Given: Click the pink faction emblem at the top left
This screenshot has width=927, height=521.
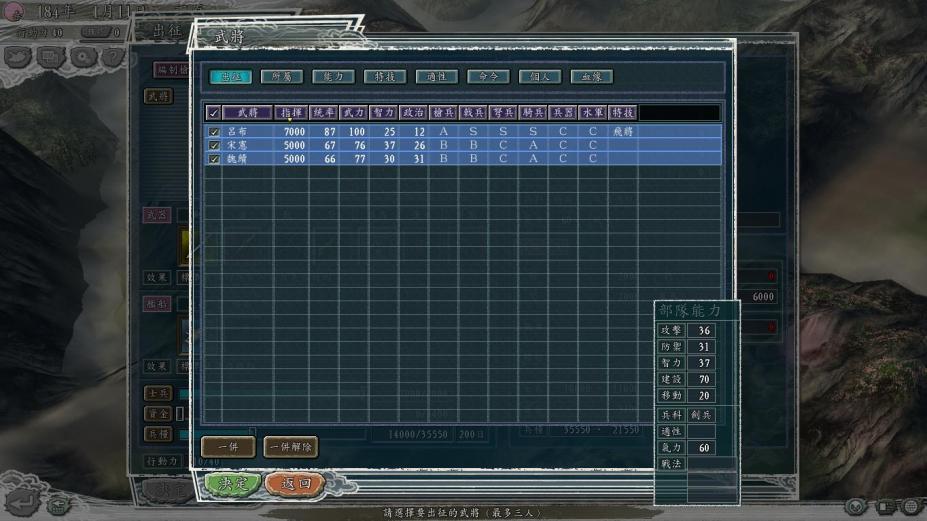Looking at the screenshot, I should 13,12.
